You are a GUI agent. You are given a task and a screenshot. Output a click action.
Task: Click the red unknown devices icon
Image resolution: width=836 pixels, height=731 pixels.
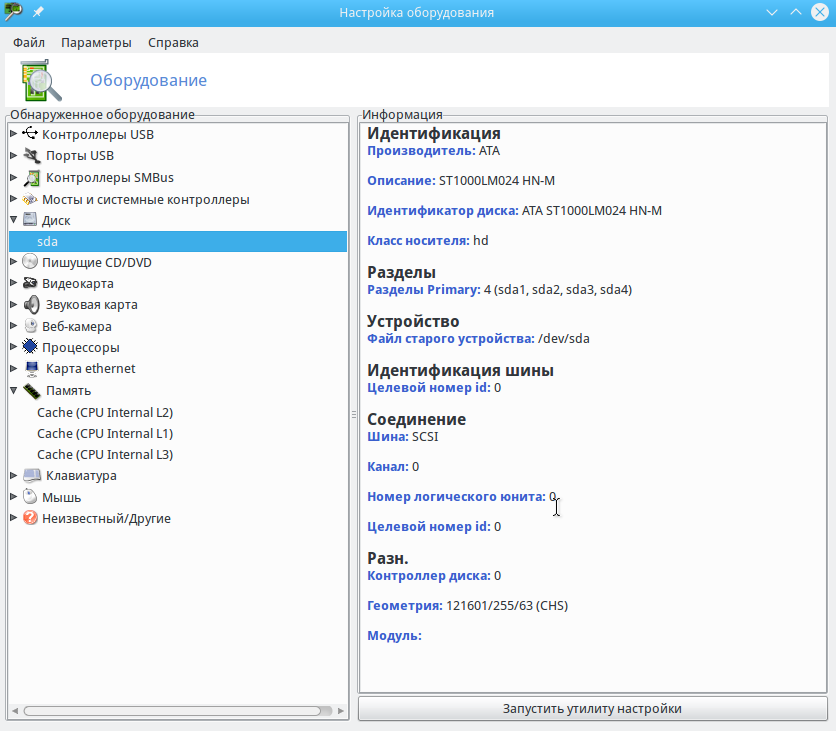click(x=30, y=518)
